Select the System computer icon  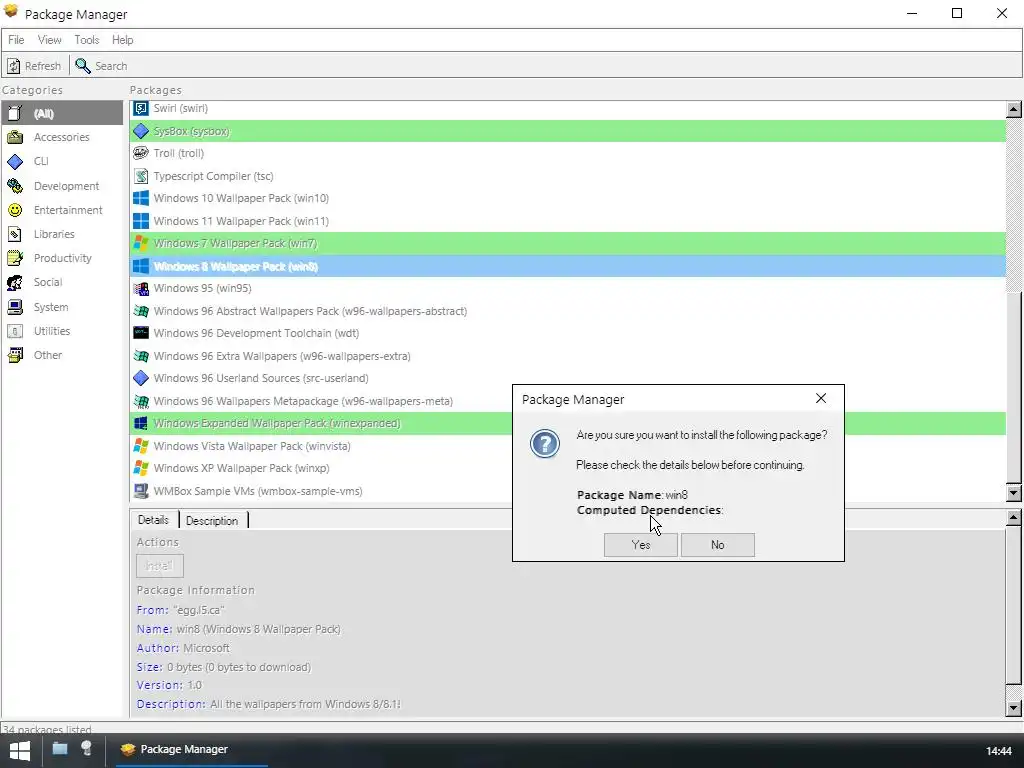(15, 307)
